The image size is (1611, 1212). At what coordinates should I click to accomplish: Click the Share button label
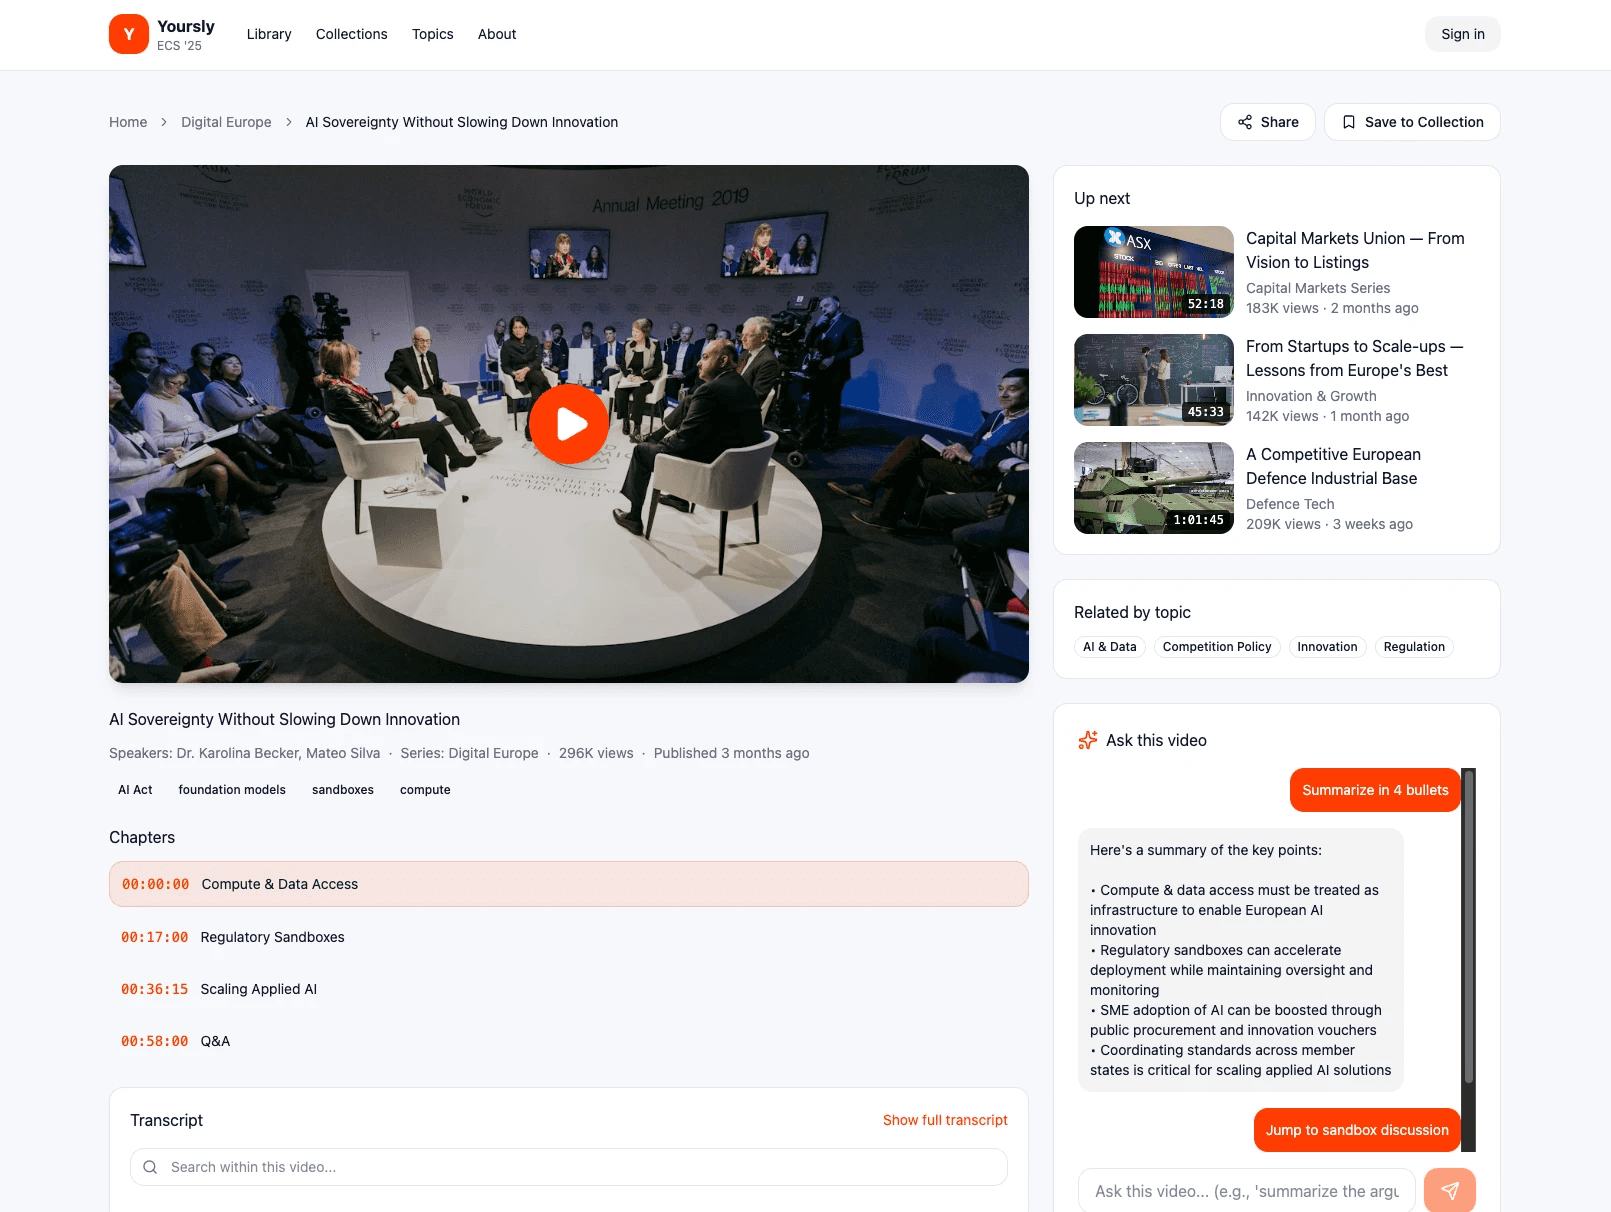click(x=1280, y=122)
